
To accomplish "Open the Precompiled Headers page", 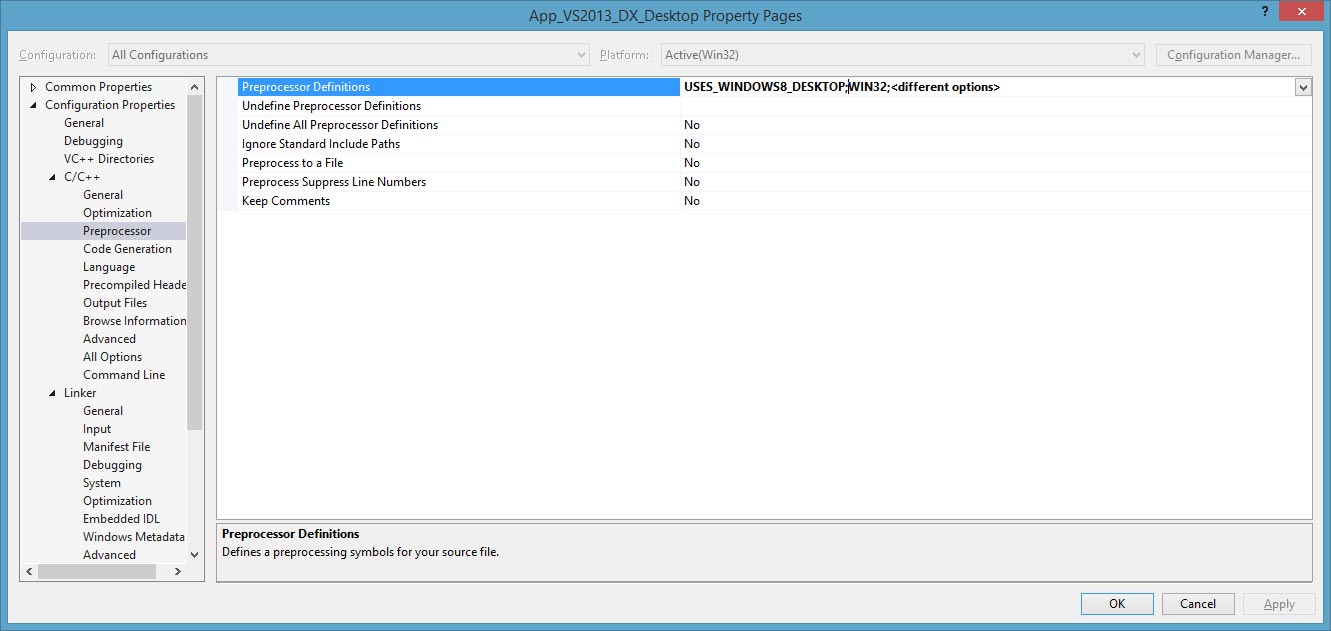I will pyautogui.click(x=134, y=285).
